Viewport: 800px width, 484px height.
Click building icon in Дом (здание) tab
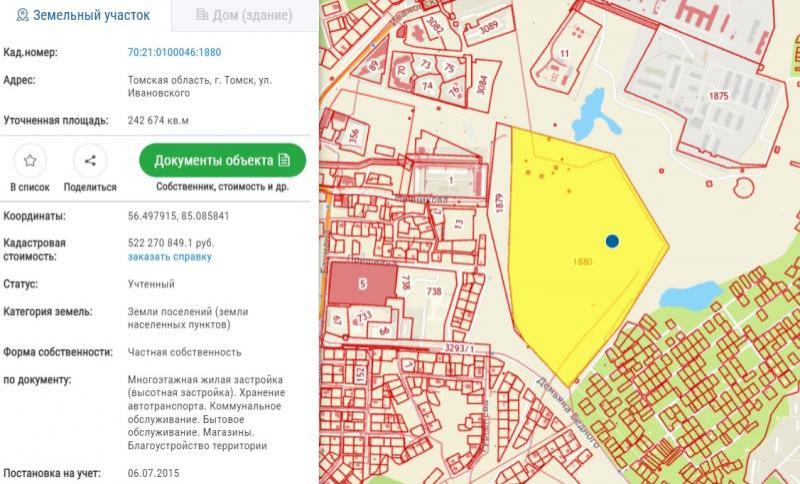pyautogui.click(x=203, y=16)
